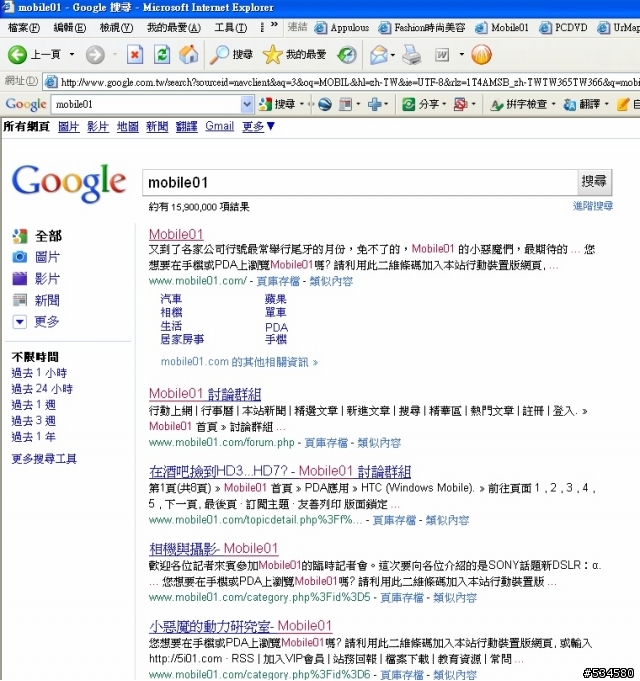Open the Gmail link in top navigation
Viewport: 640px width, 681px height.
[x=220, y=126]
